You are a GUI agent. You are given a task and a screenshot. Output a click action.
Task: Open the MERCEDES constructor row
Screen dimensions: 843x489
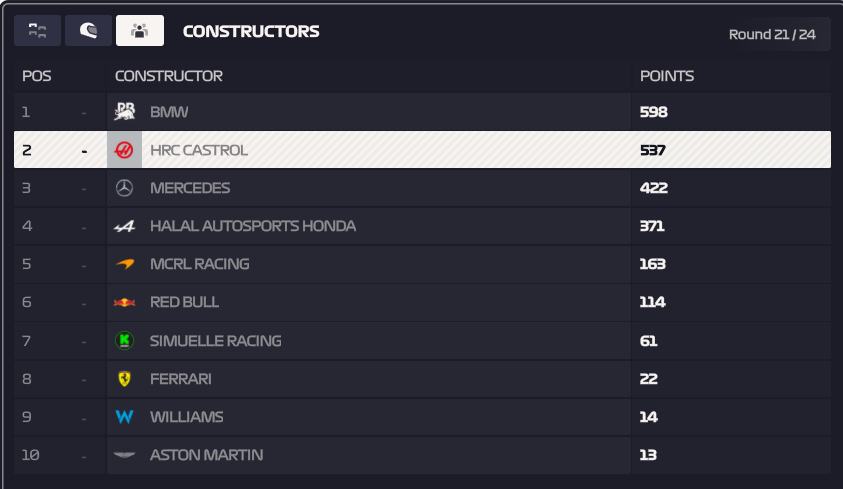pos(422,188)
